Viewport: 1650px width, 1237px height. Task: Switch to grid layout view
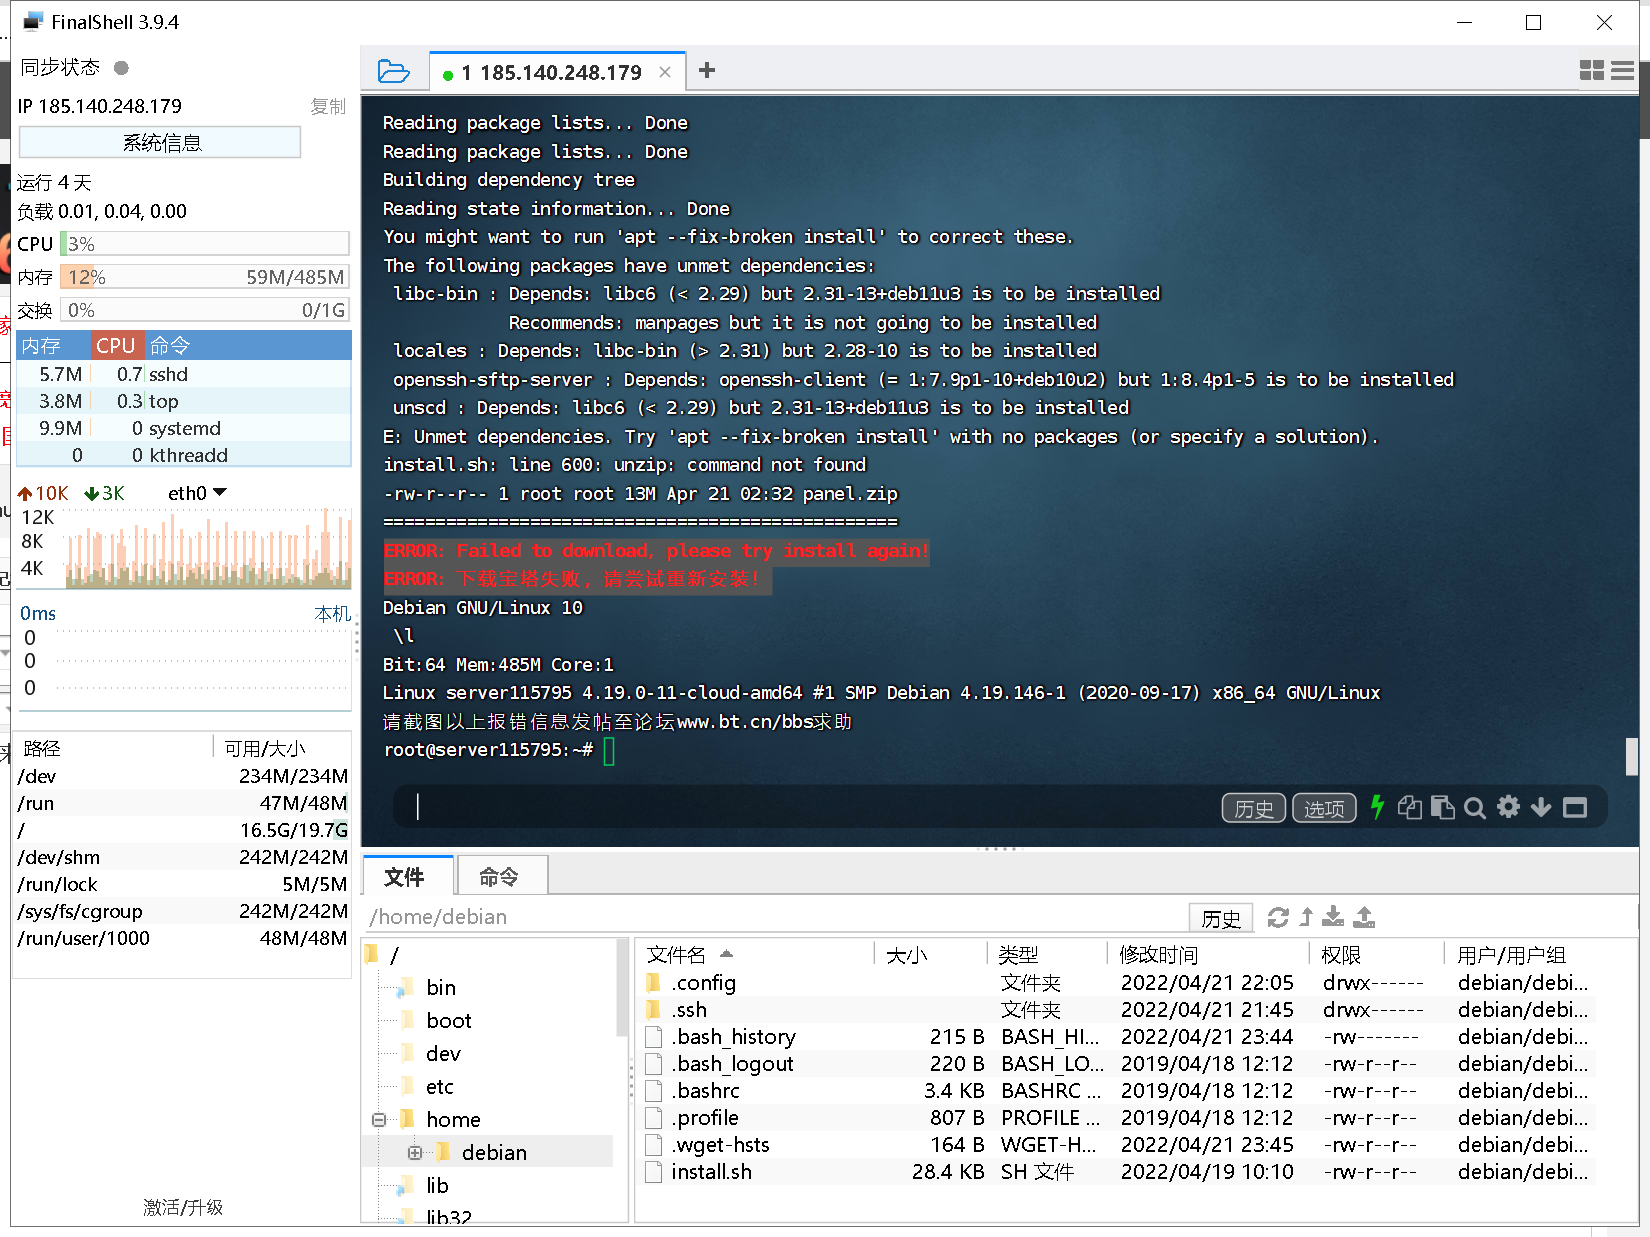[x=1591, y=70]
